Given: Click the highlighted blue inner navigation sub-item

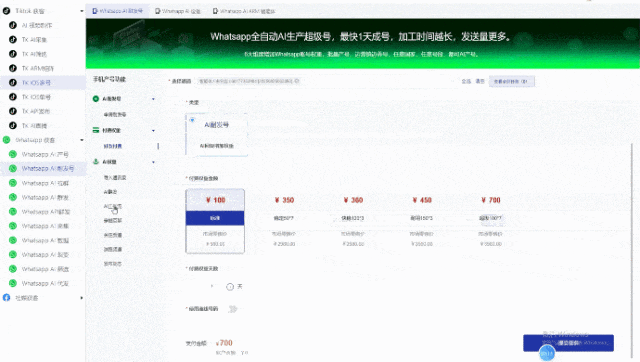Looking at the screenshot, I should [x=113, y=146].
